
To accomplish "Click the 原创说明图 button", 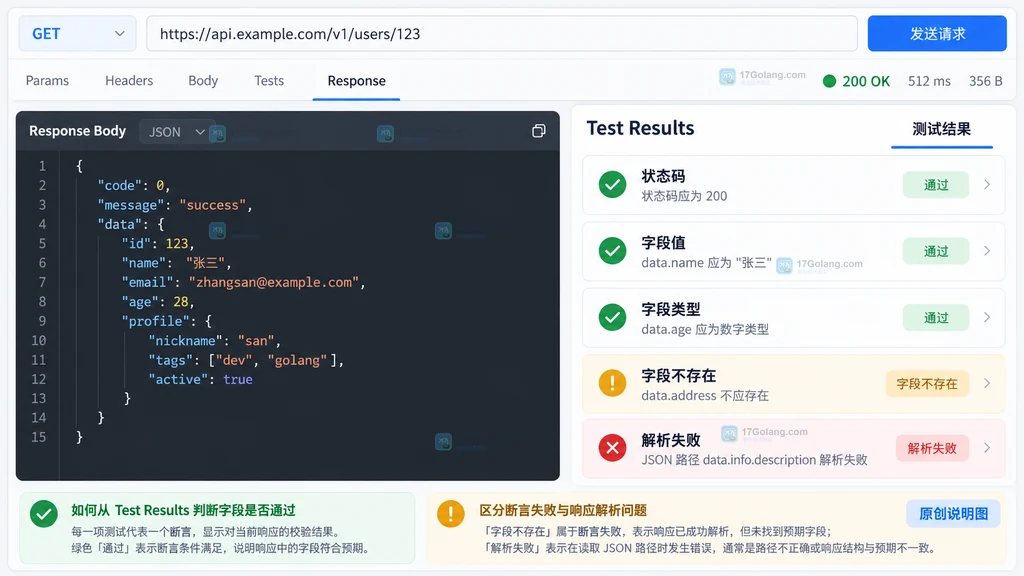I will 953,514.
